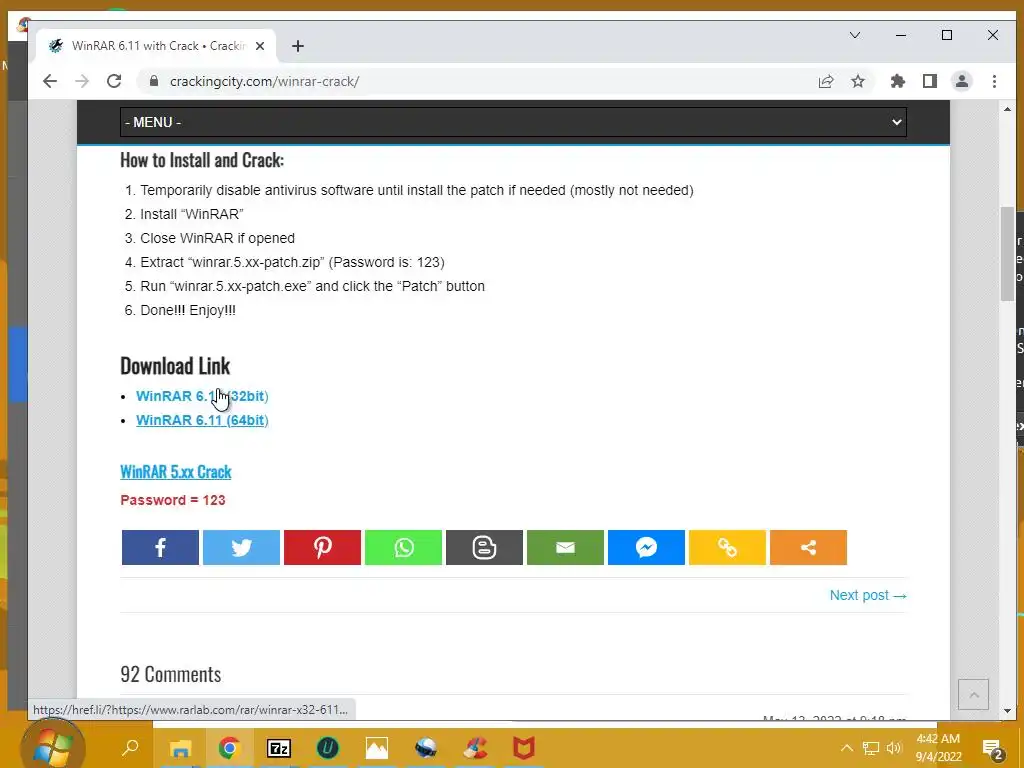
Task: Click the scrollbar down arrow
Action: click(x=1007, y=711)
